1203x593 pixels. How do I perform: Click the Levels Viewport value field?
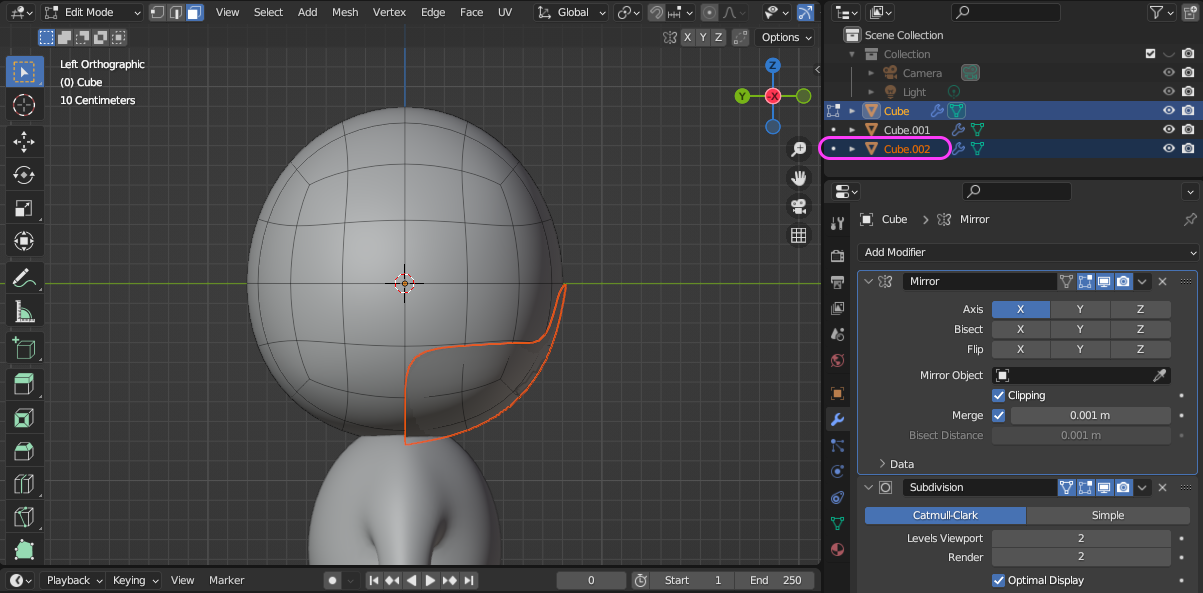[1080, 538]
